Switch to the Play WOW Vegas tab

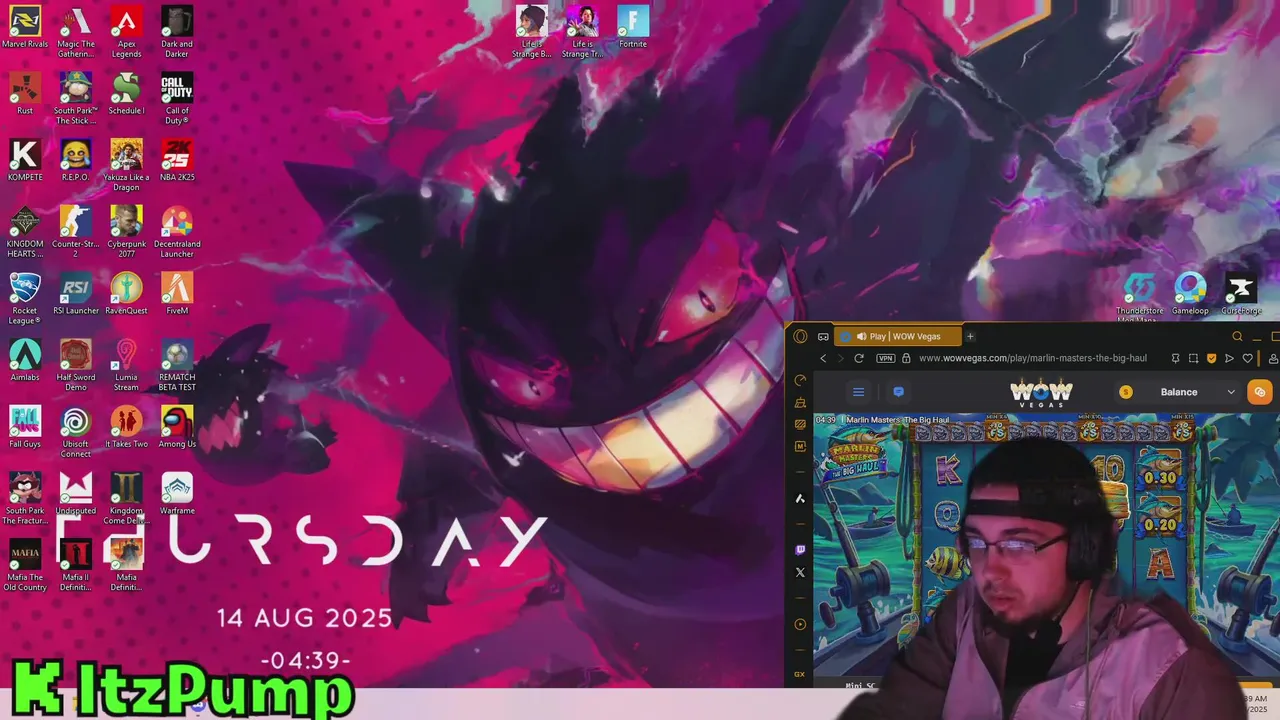coord(899,336)
